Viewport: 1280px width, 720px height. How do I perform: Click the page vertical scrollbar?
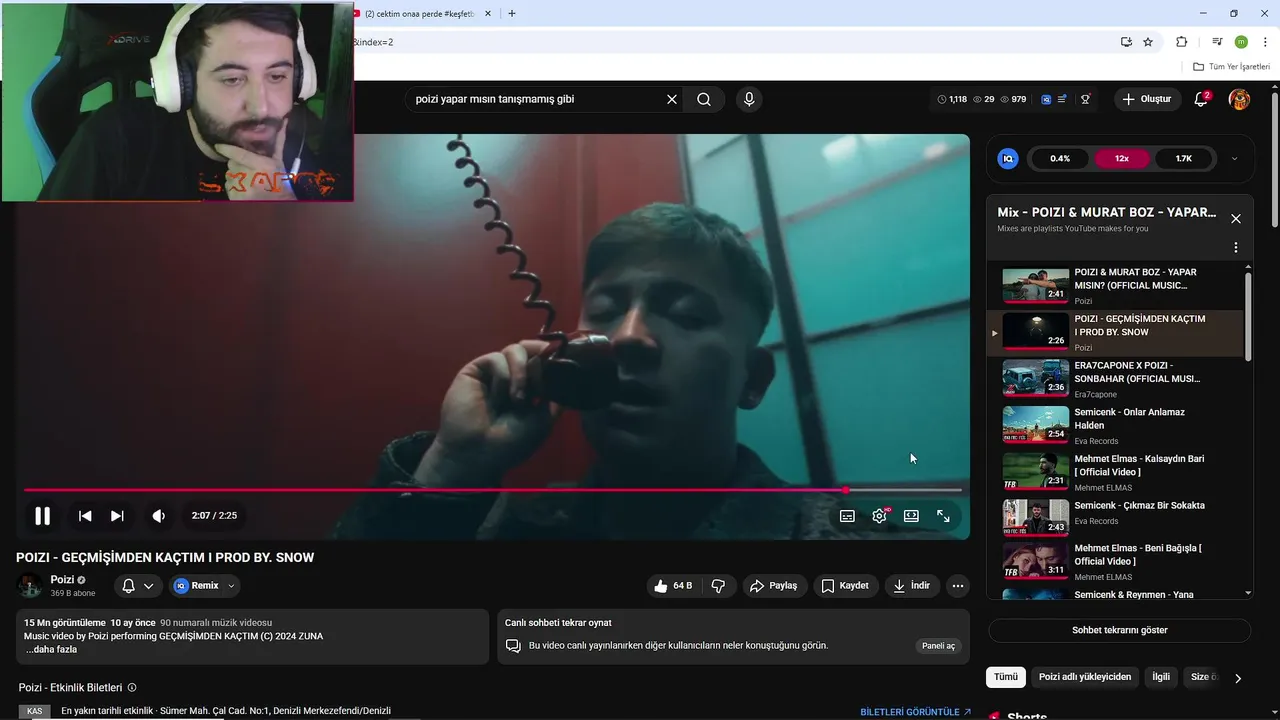[1275, 160]
